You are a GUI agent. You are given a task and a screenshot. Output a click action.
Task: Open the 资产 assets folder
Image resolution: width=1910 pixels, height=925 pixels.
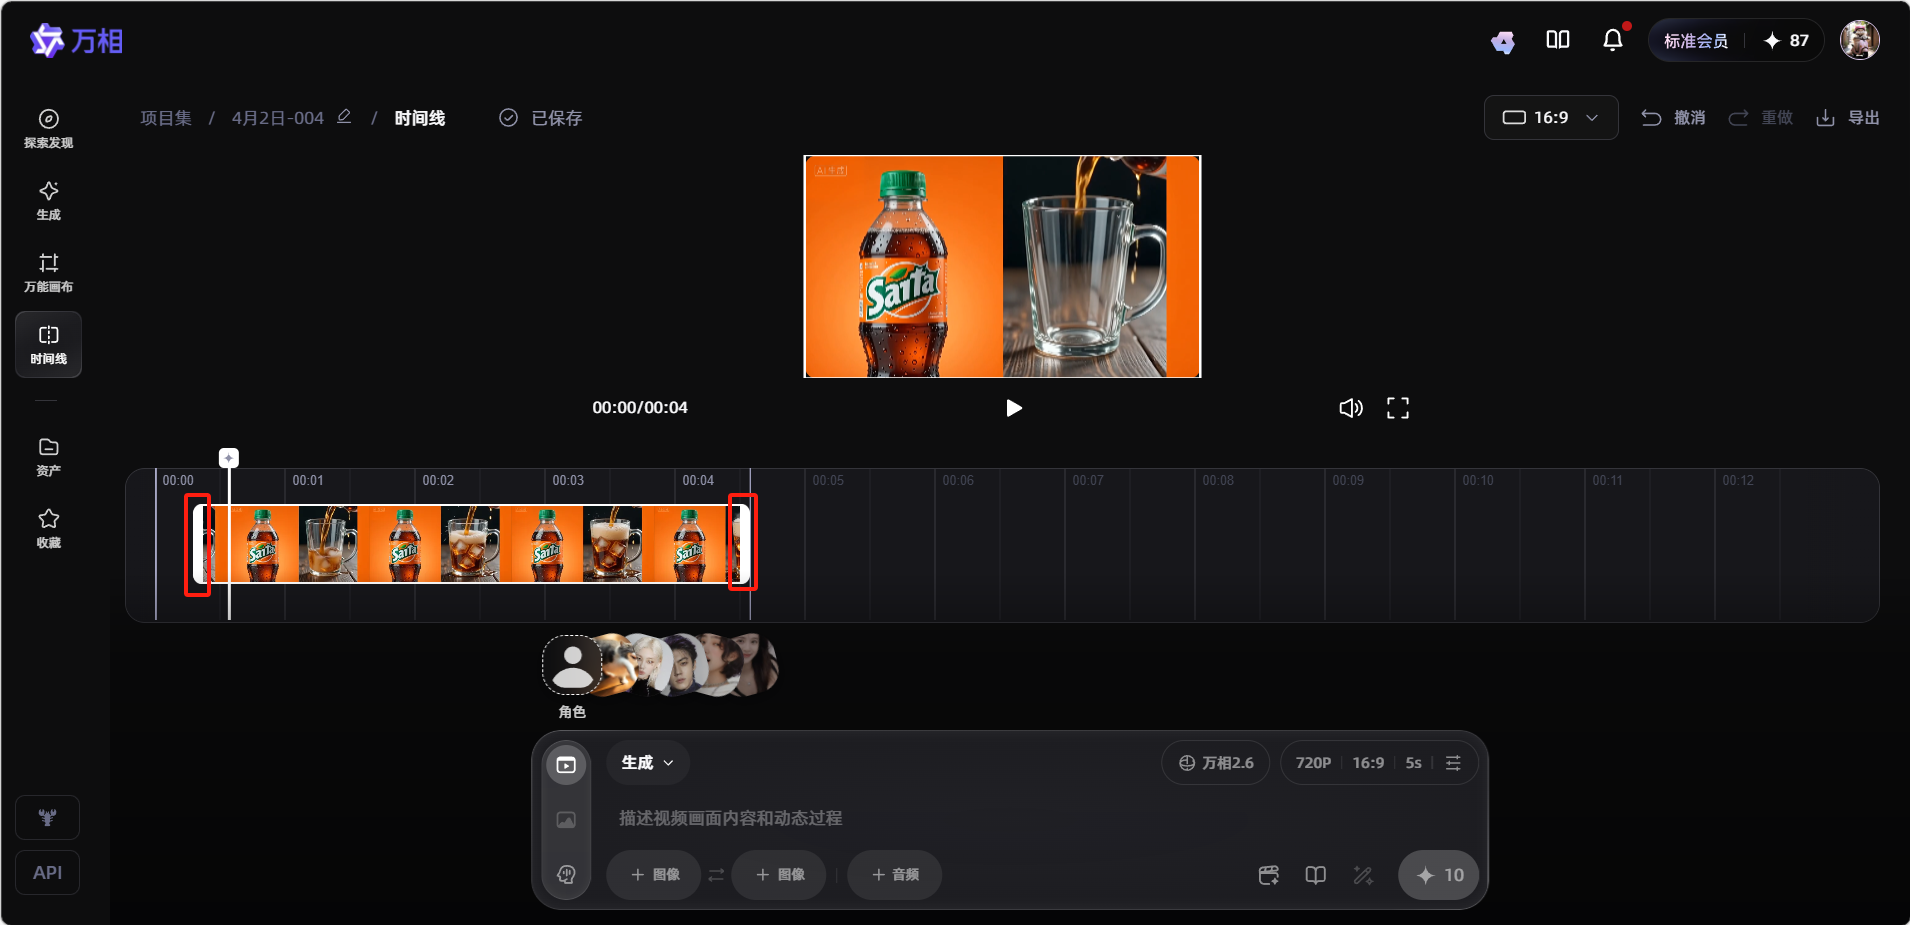coord(48,457)
